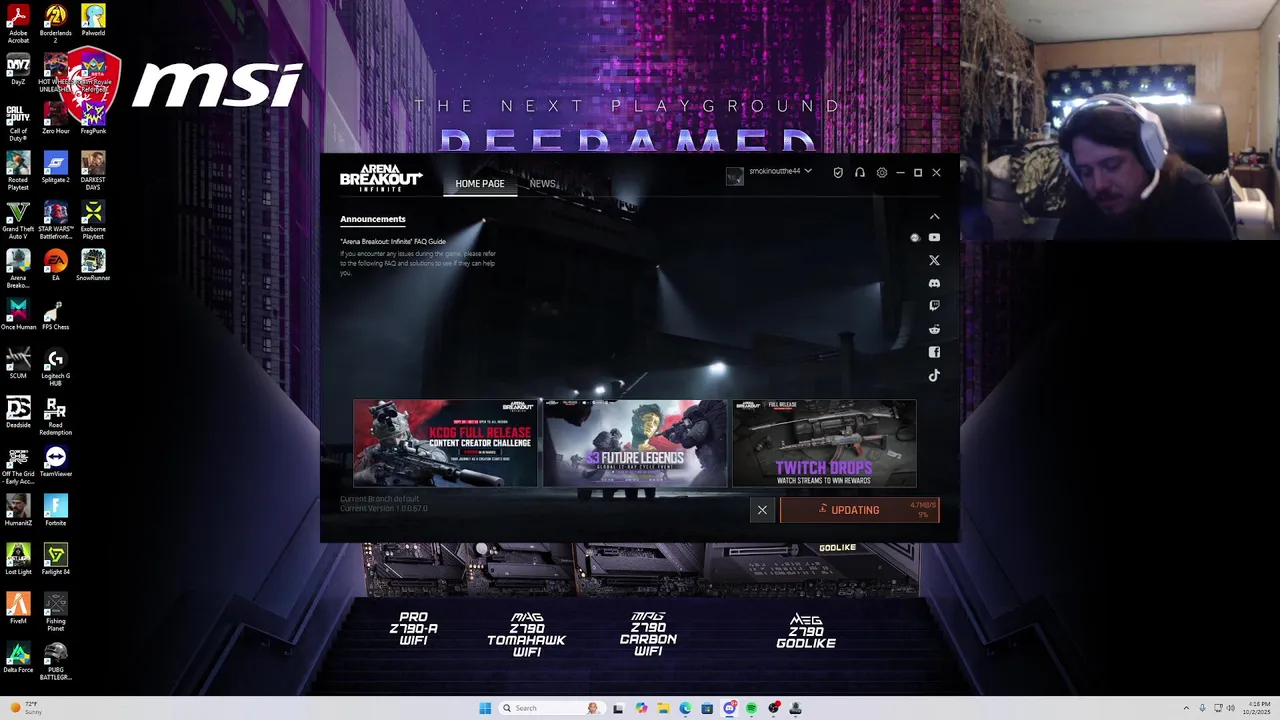Screen dimensions: 1280x720
Task: Open the Twitch social link
Action: click(x=934, y=306)
